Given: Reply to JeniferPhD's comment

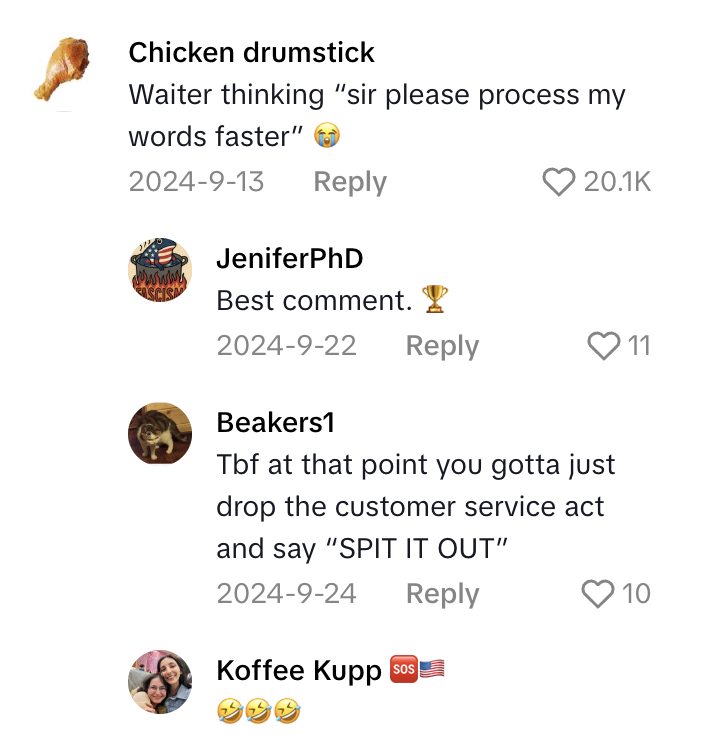Looking at the screenshot, I should 442,346.
